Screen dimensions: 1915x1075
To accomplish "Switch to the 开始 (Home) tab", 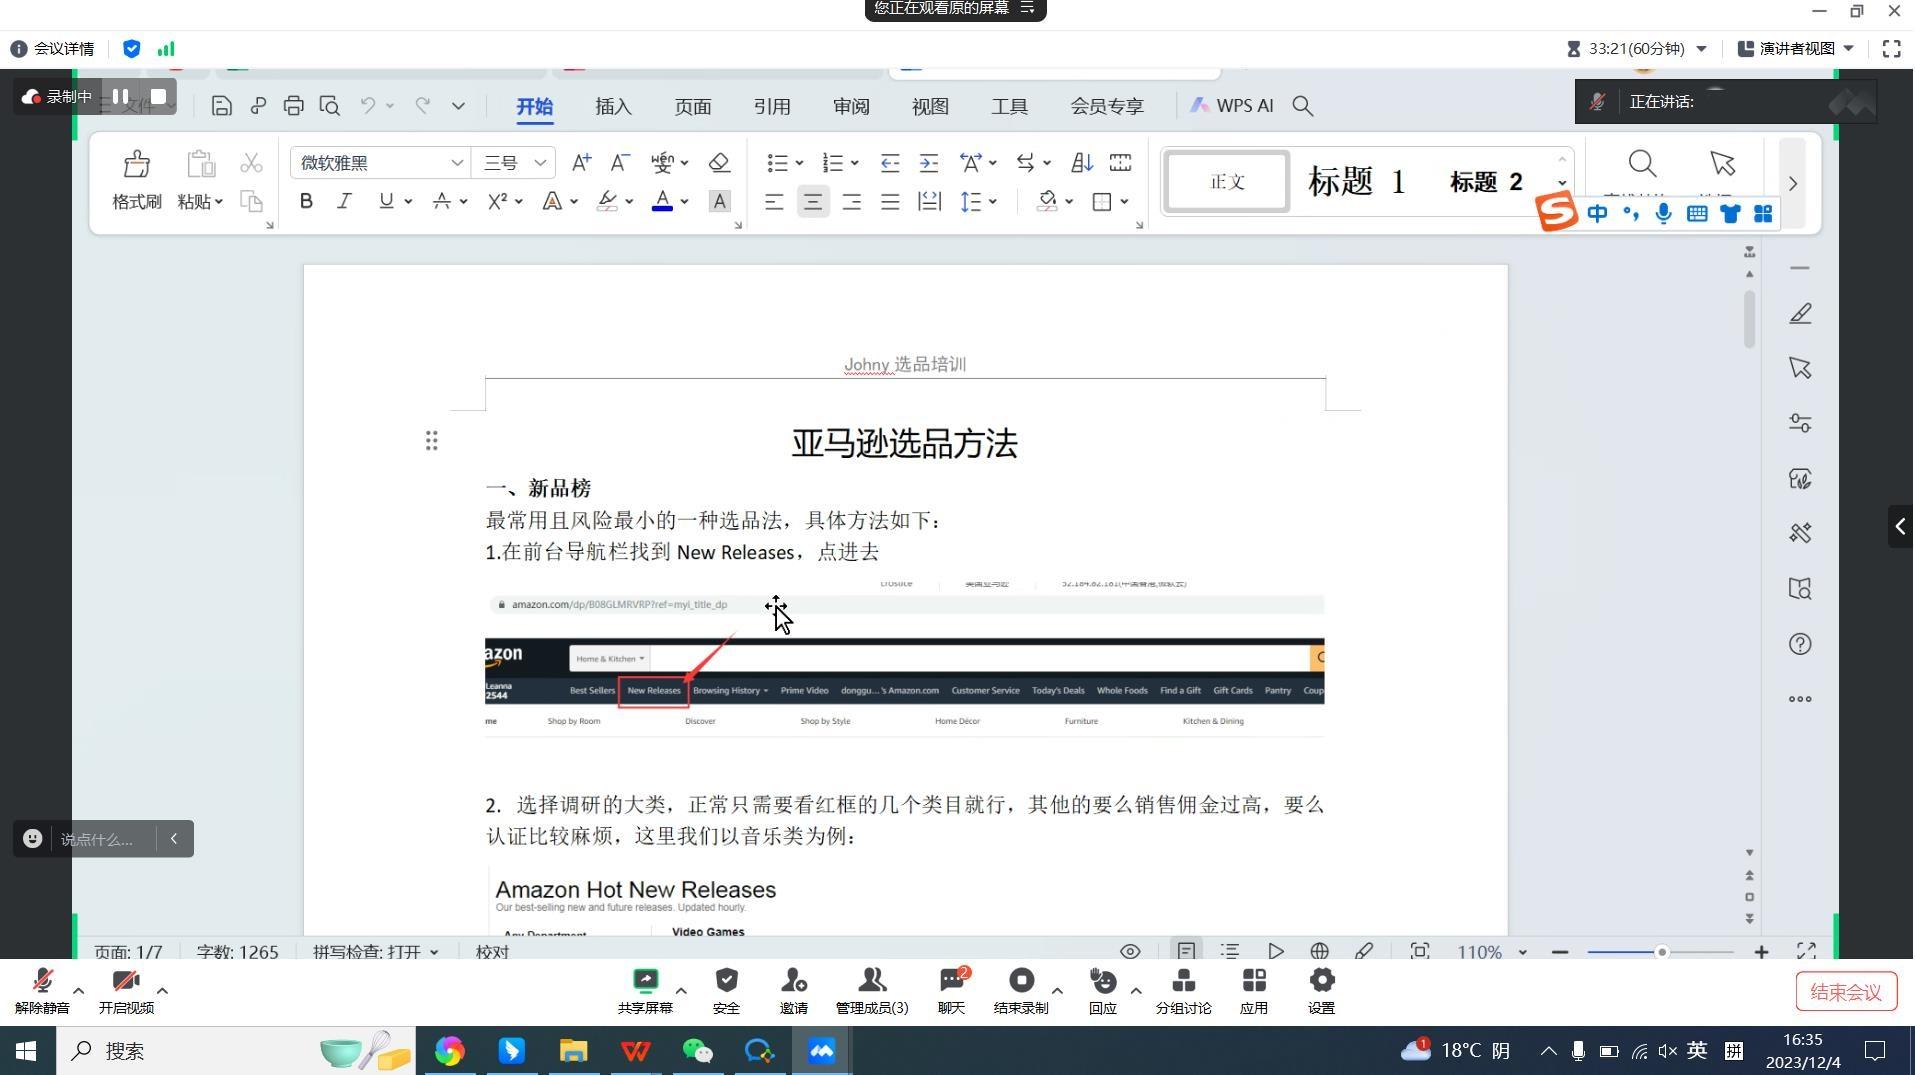I will coord(535,106).
